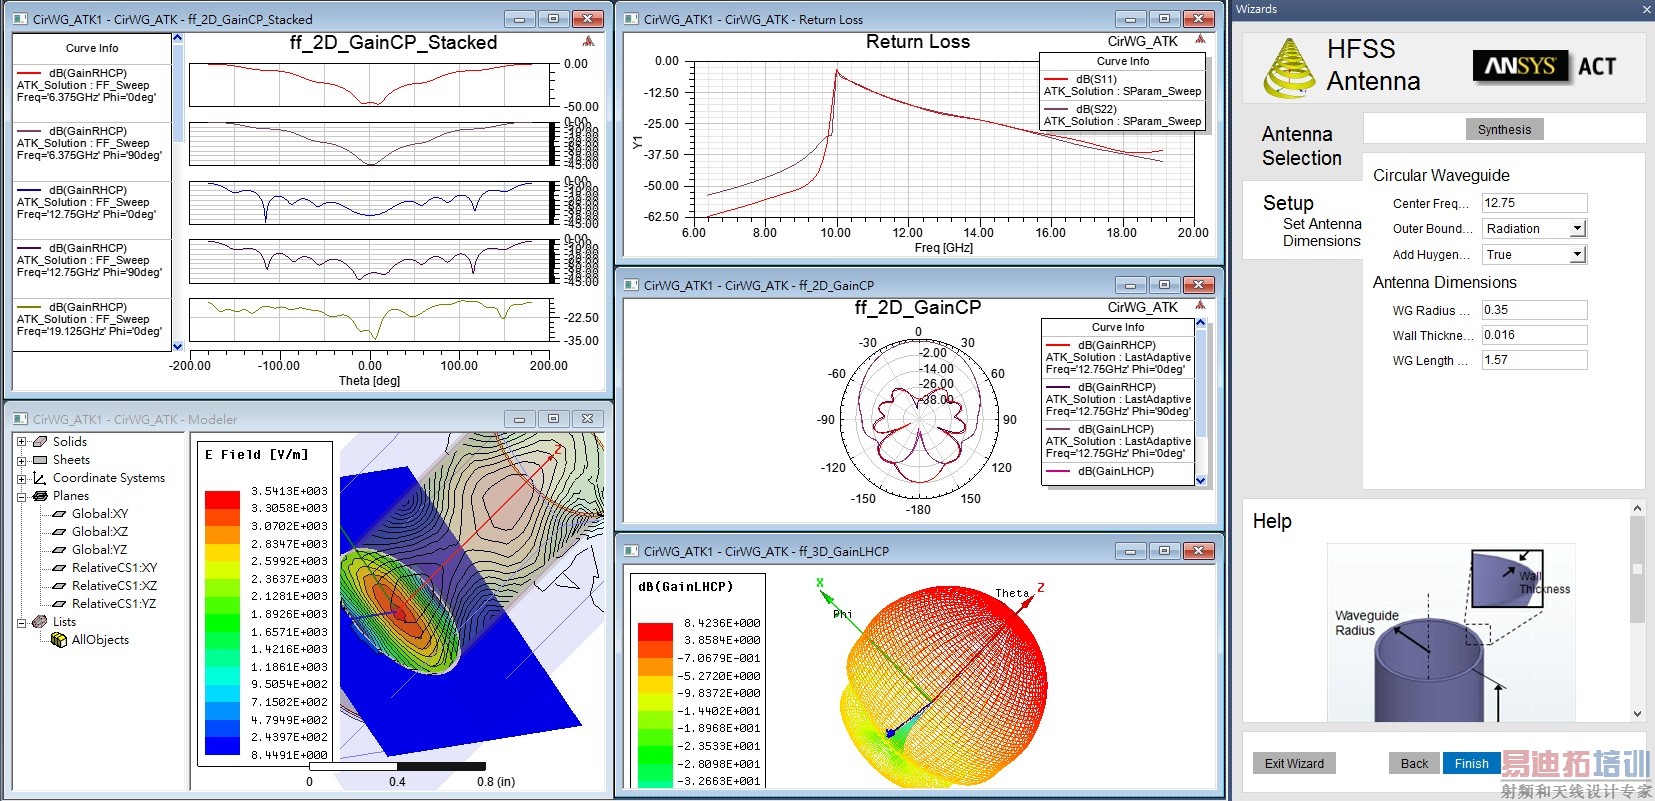
Task: Click the Help panel scroll-down arrow
Action: point(1637,713)
